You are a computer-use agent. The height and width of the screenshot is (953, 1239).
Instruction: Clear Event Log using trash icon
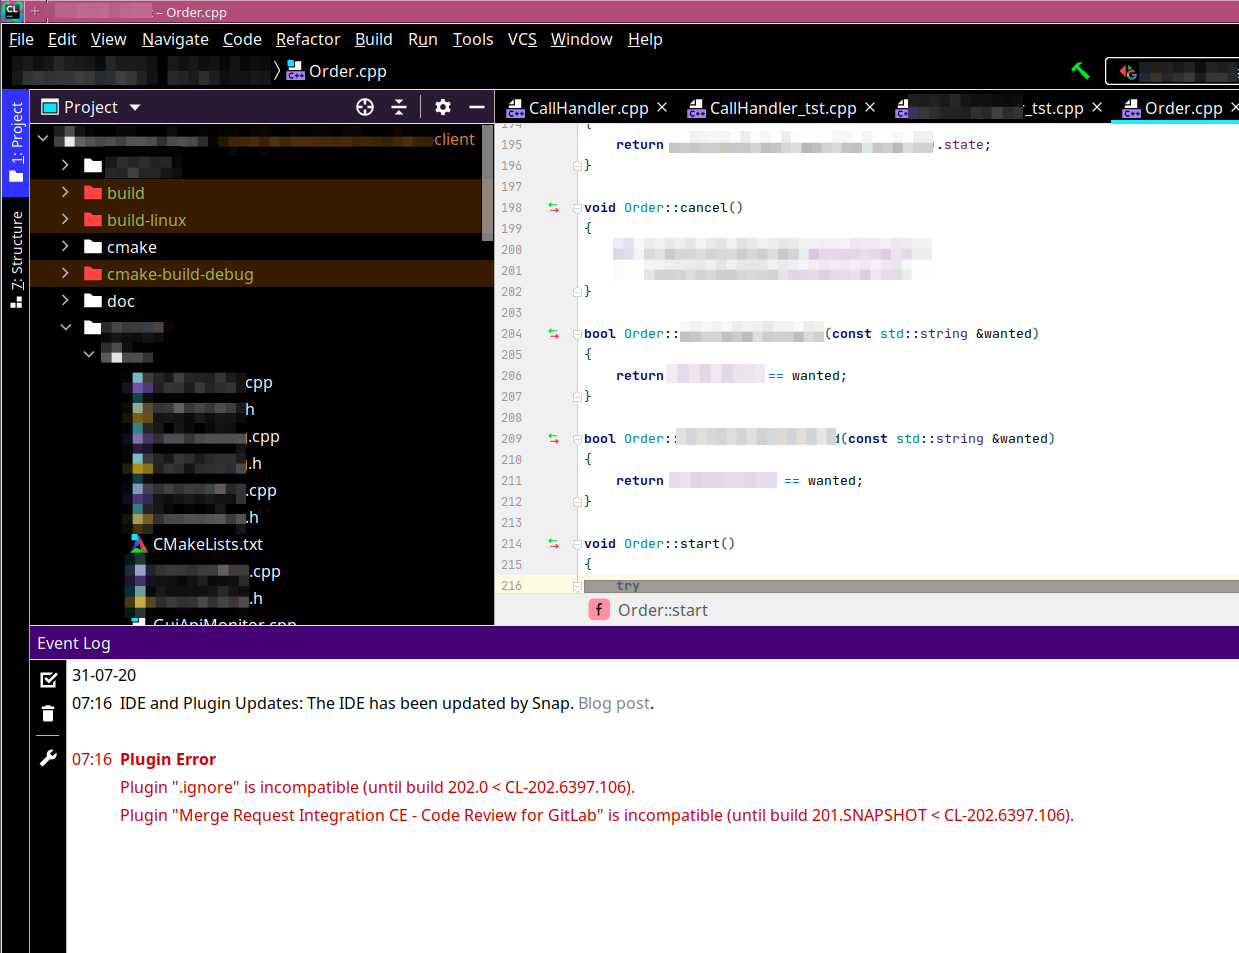tap(48, 713)
